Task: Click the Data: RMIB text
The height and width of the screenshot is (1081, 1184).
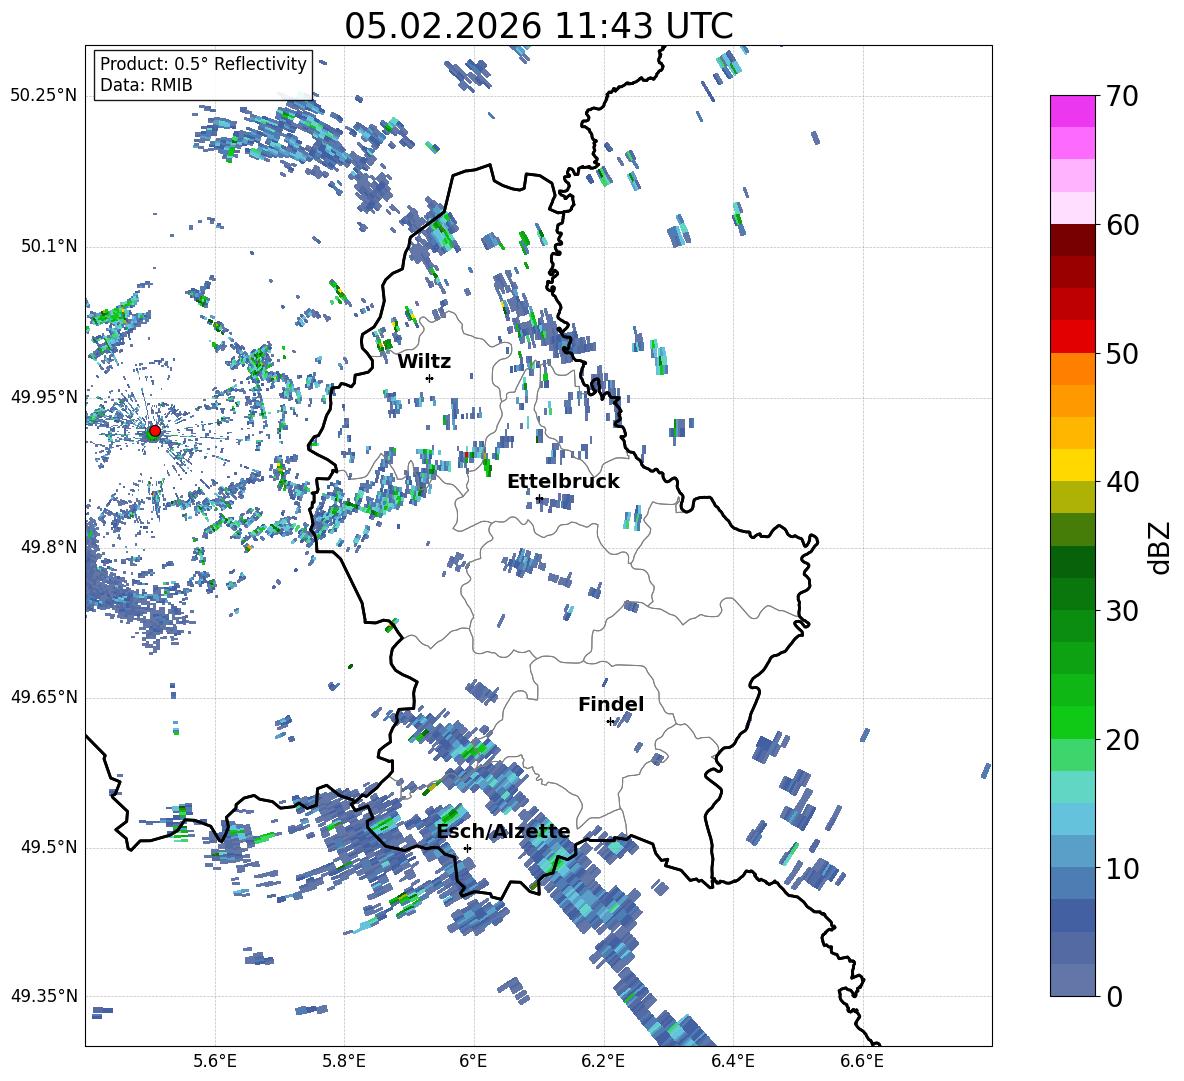Action: 146,85
